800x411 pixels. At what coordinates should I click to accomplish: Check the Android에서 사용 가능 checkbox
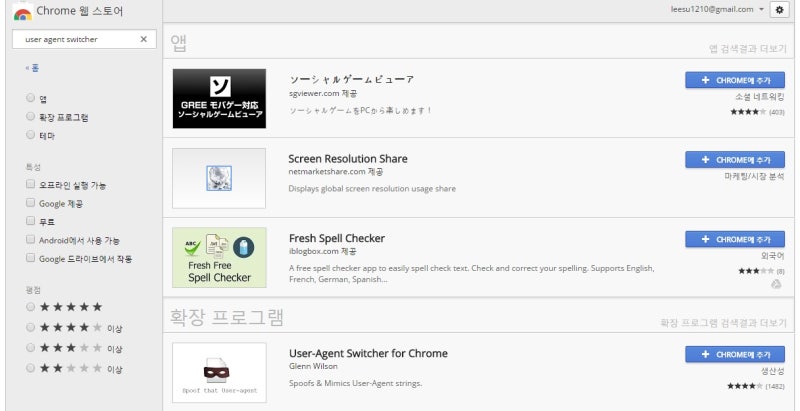tap(31, 240)
